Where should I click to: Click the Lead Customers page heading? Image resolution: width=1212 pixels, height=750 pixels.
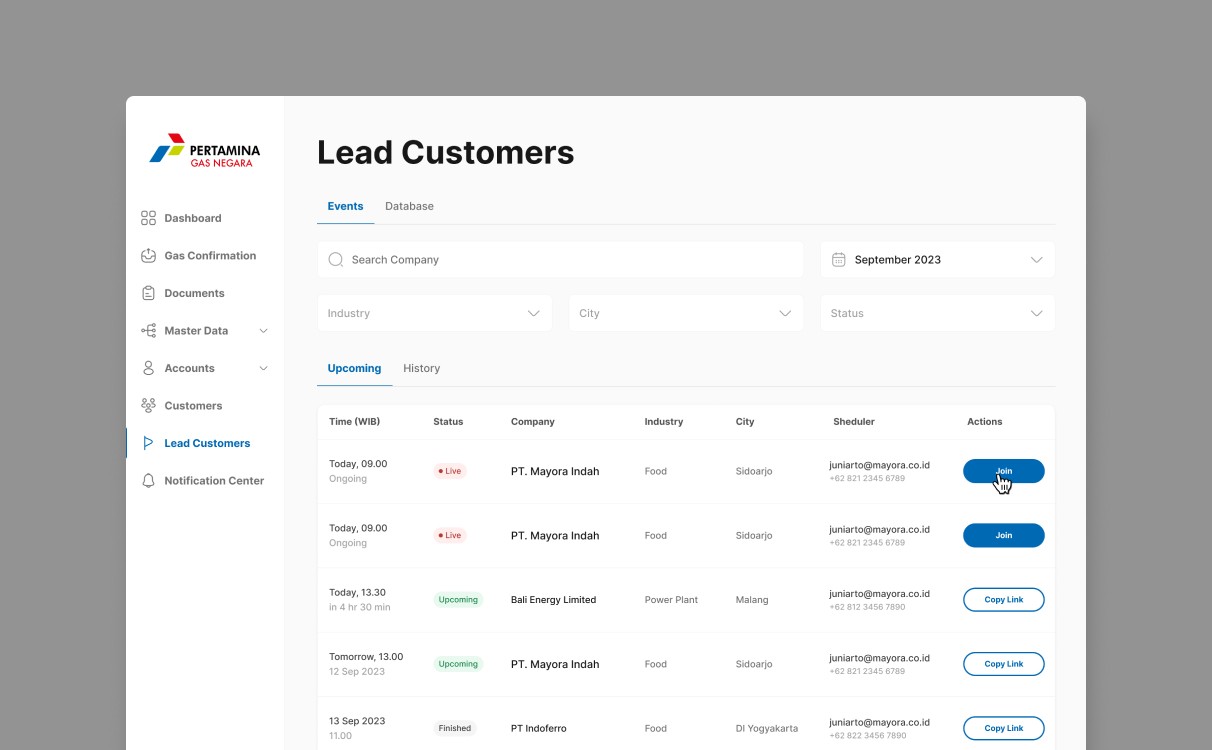pos(446,152)
